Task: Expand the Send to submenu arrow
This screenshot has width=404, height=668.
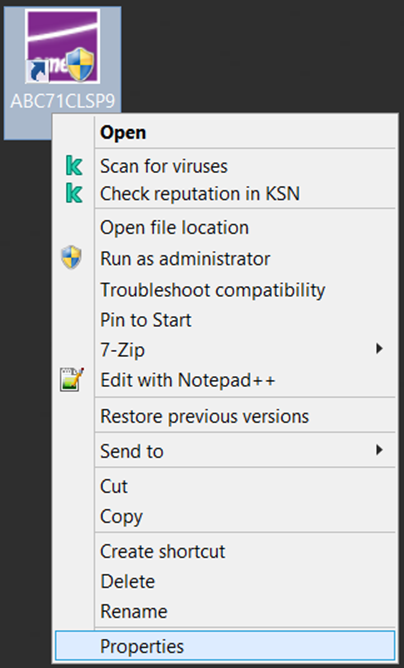Action: [379, 450]
